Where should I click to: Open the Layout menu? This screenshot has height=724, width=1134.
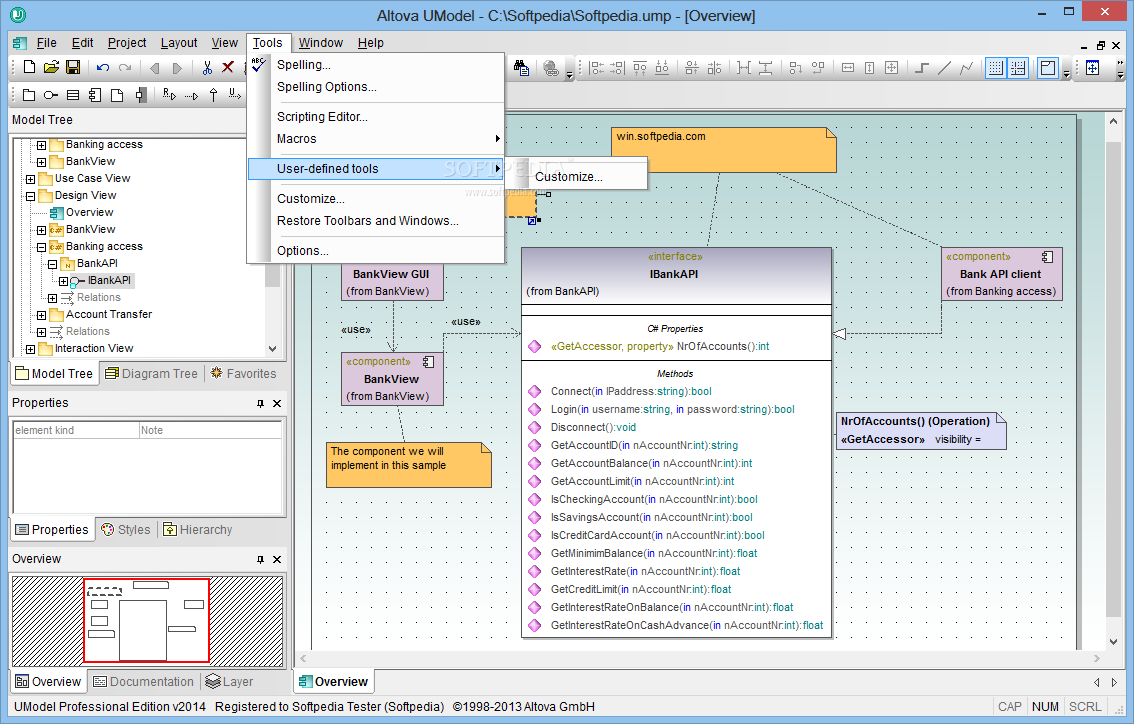pyautogui.click(x=179, y=43)
